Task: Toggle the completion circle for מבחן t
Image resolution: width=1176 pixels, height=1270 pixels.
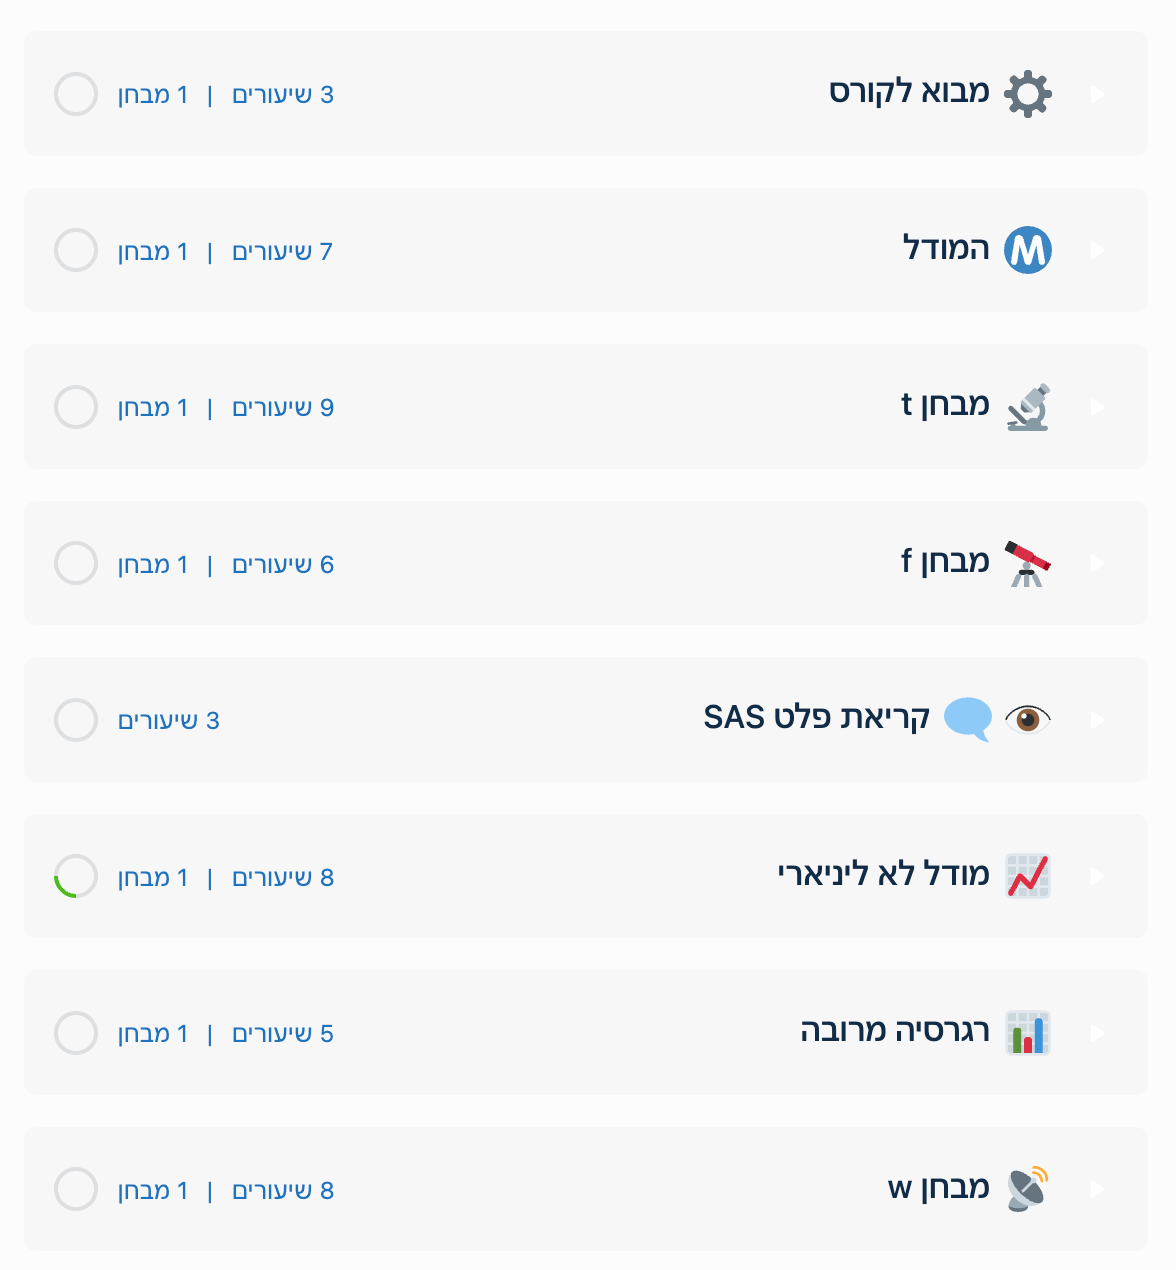Action: (76, 407)
